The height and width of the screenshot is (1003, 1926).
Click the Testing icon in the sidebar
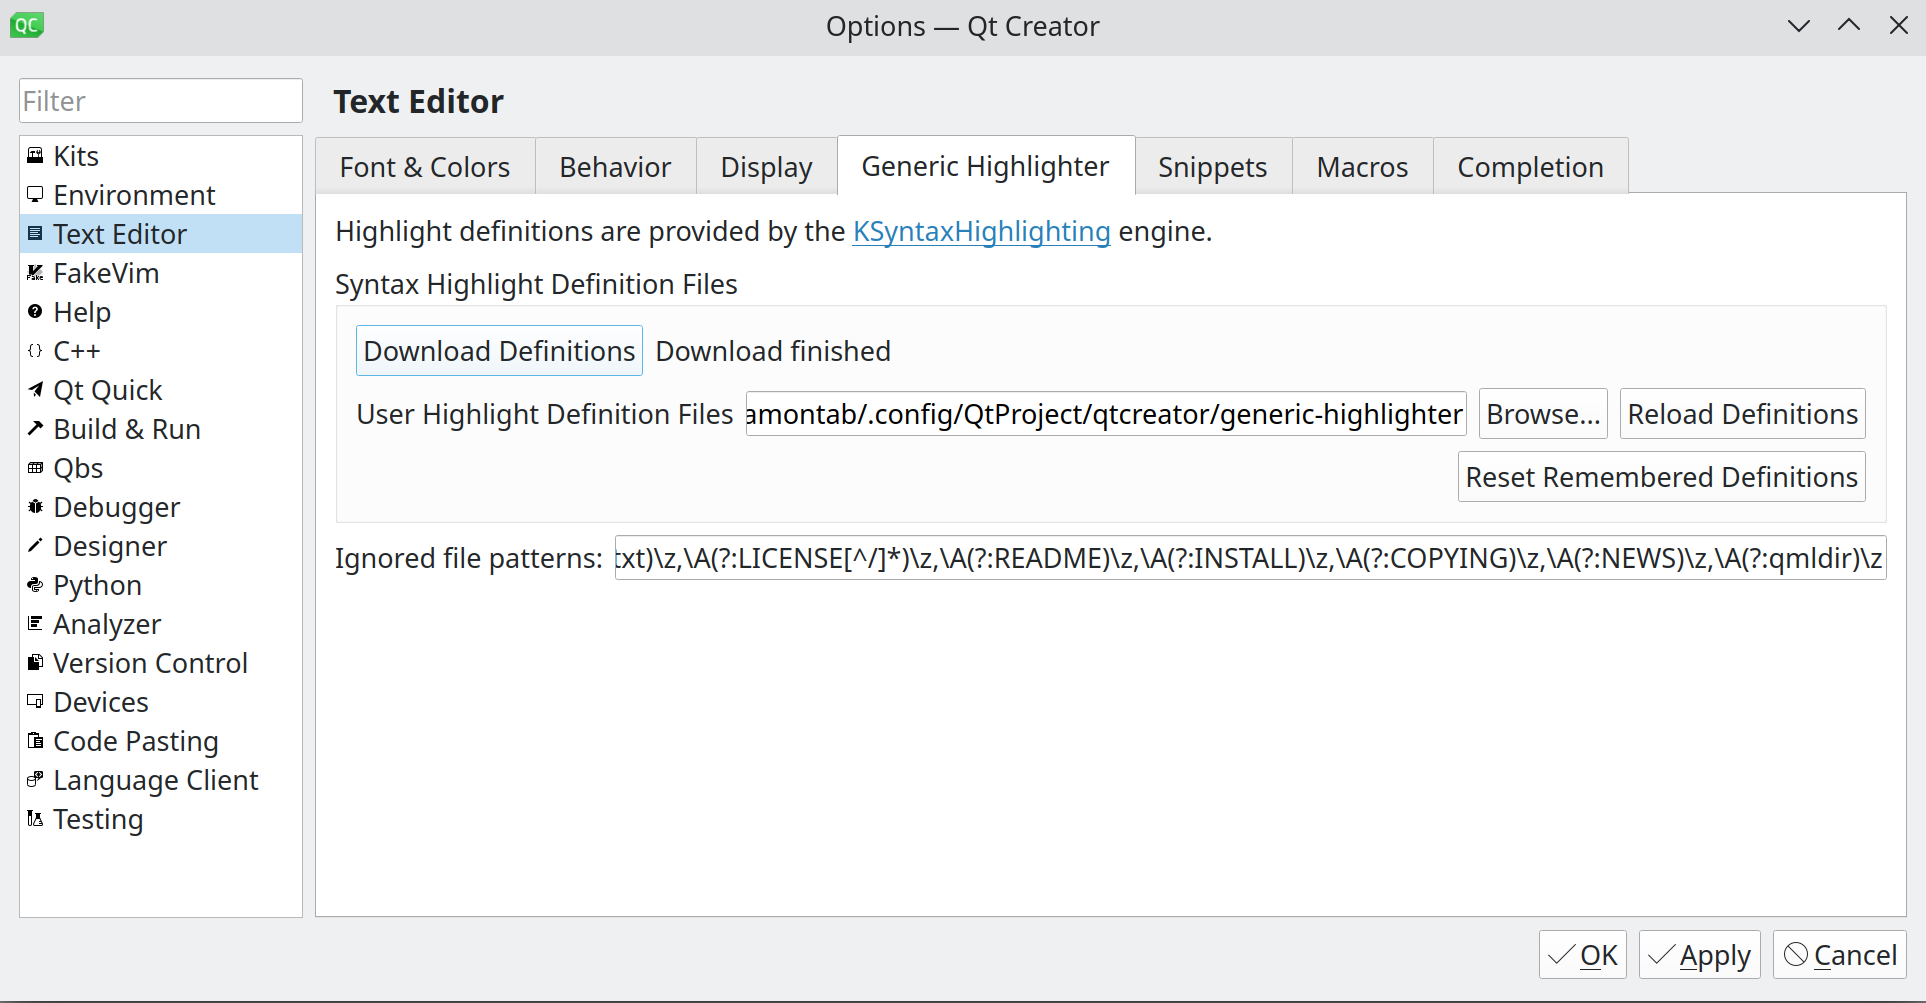click(35, 819)
